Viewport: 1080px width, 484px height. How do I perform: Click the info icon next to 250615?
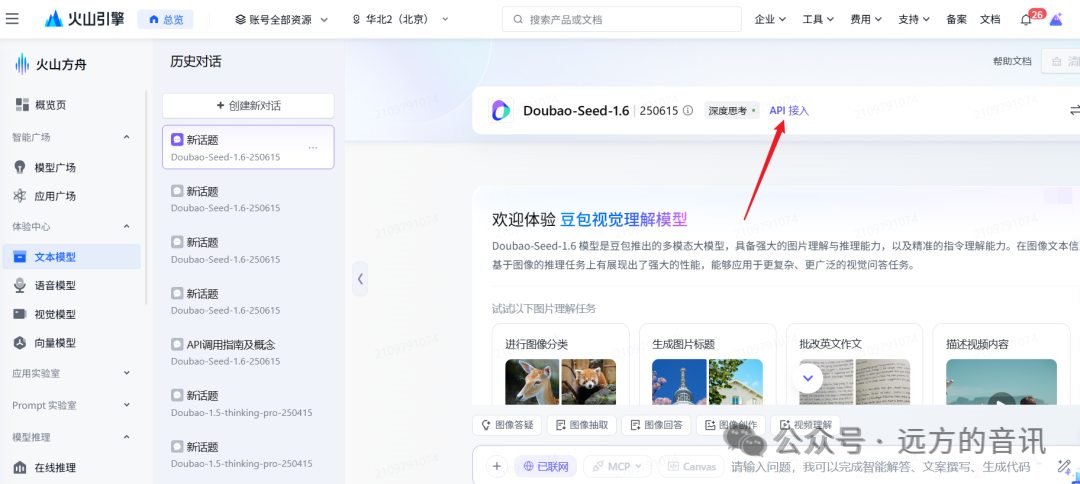click(687, 110)
